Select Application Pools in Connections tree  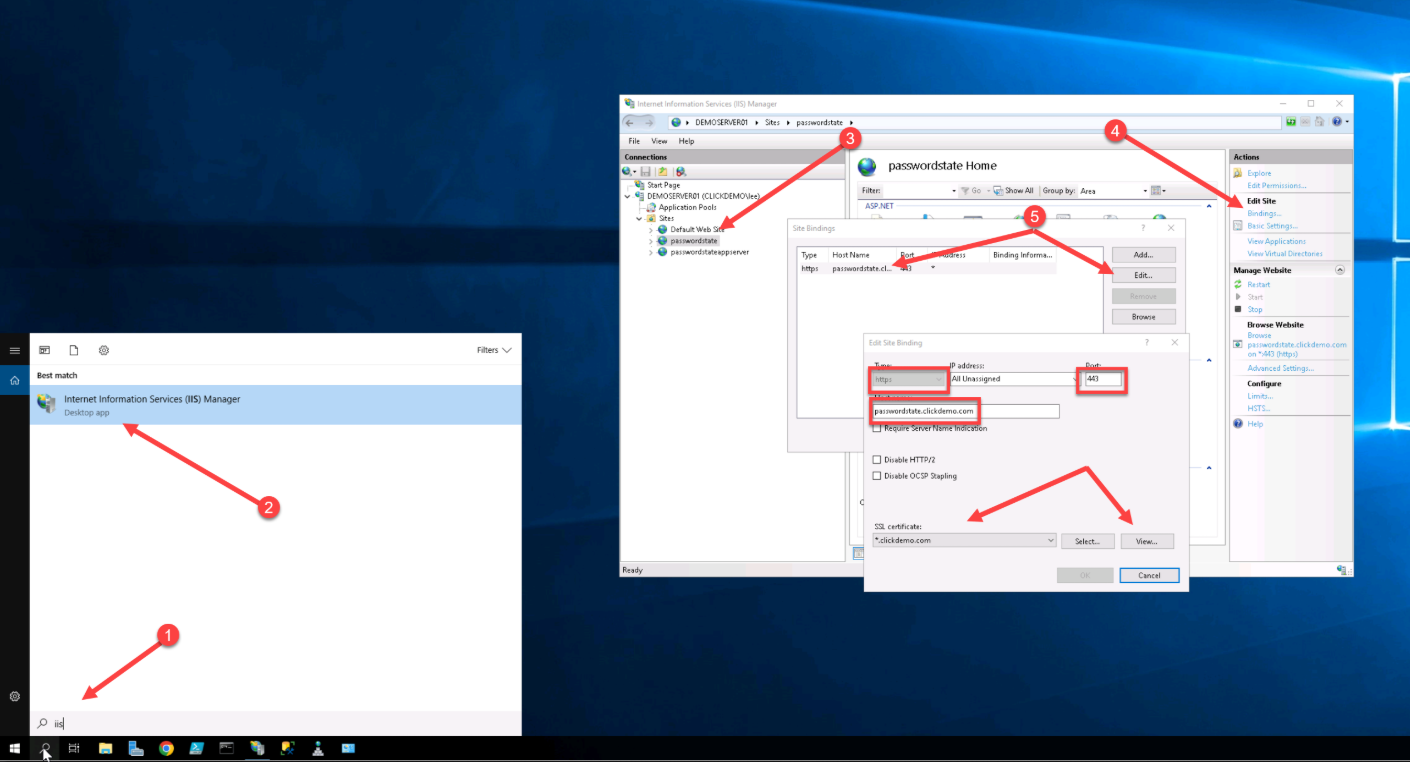coord(687,207)
